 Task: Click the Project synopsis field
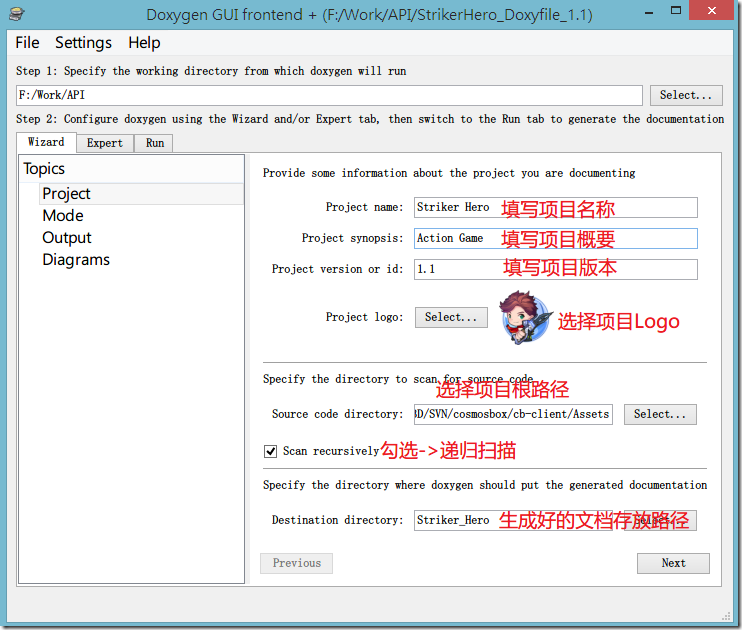[x=556, y=238]
